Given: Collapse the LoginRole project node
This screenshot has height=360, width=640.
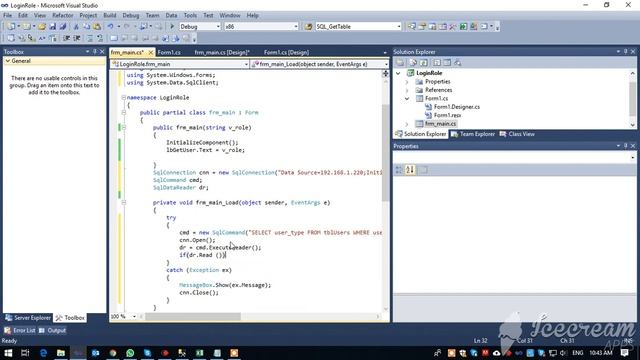Looking at the screenshot, I should click(x=398, y=73).
